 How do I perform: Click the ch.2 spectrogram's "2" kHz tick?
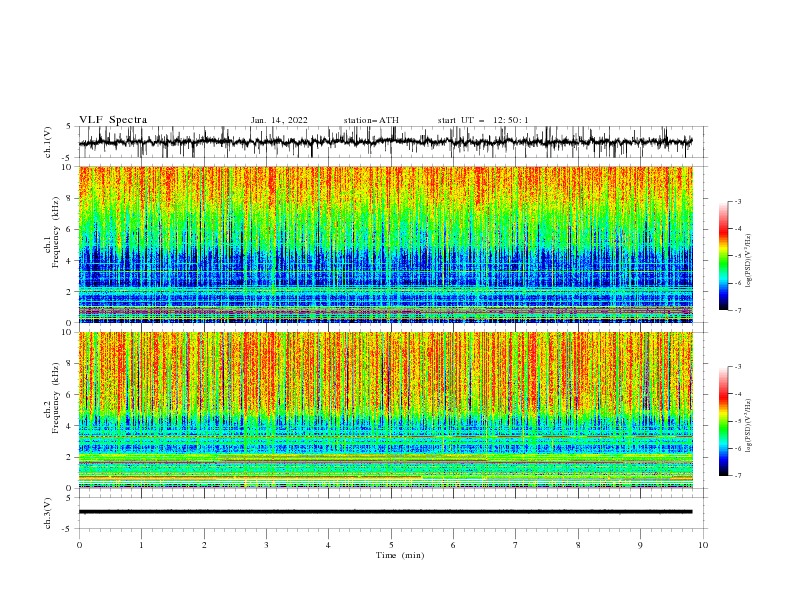point(70,457)
